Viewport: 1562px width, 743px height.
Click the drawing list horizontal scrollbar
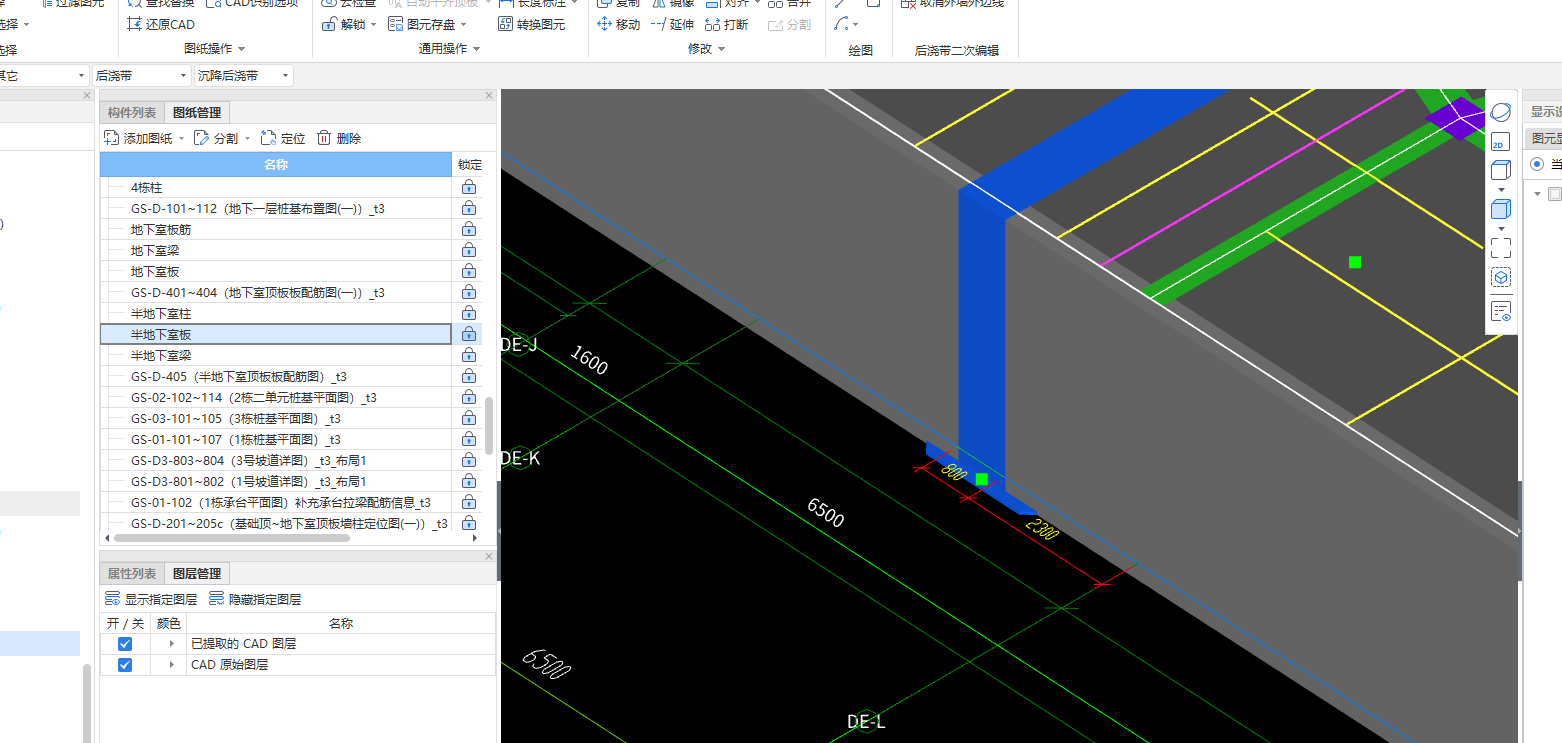pyautogui.click(x=232, y=538)
